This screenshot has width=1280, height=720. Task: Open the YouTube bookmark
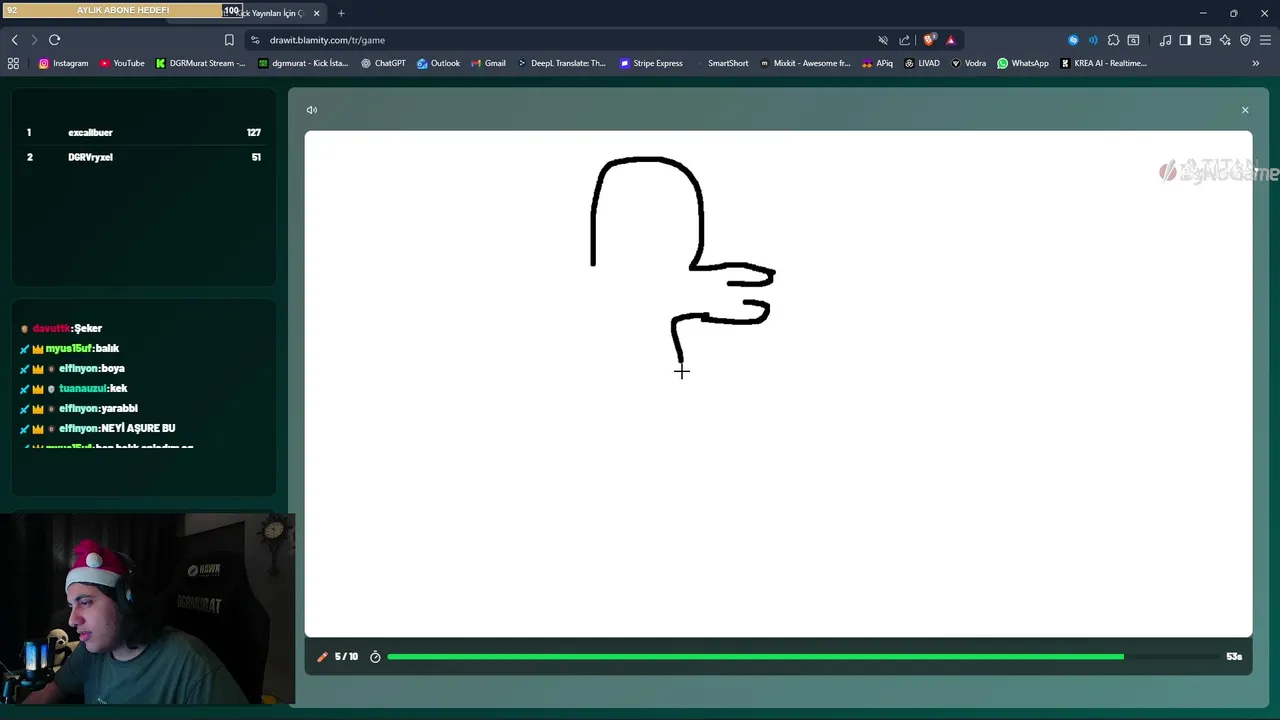tap(122, 63)
